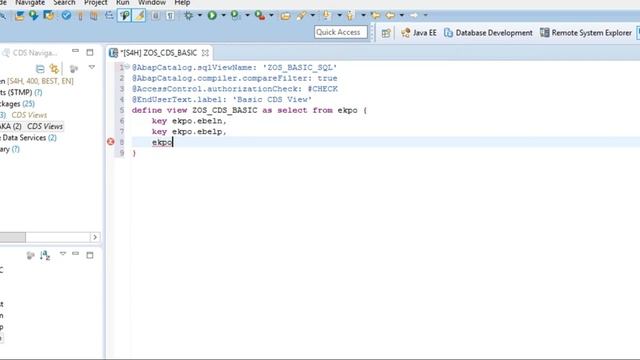Click the Quick Access input field
Viewport: 640px width, 360px height.
pos(341,32)
